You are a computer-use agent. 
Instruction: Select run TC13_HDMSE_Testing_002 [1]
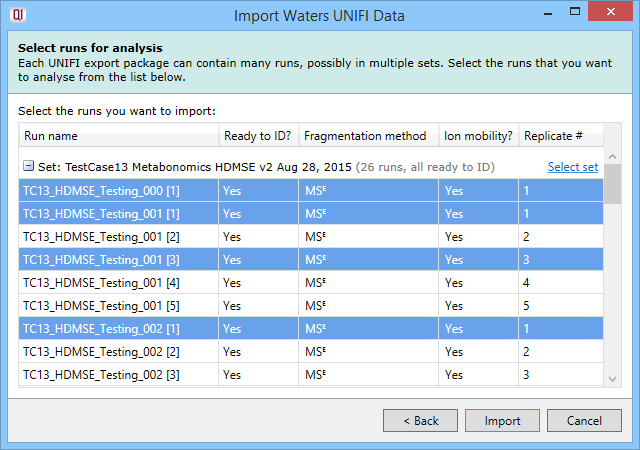click(x=311, y=328)
